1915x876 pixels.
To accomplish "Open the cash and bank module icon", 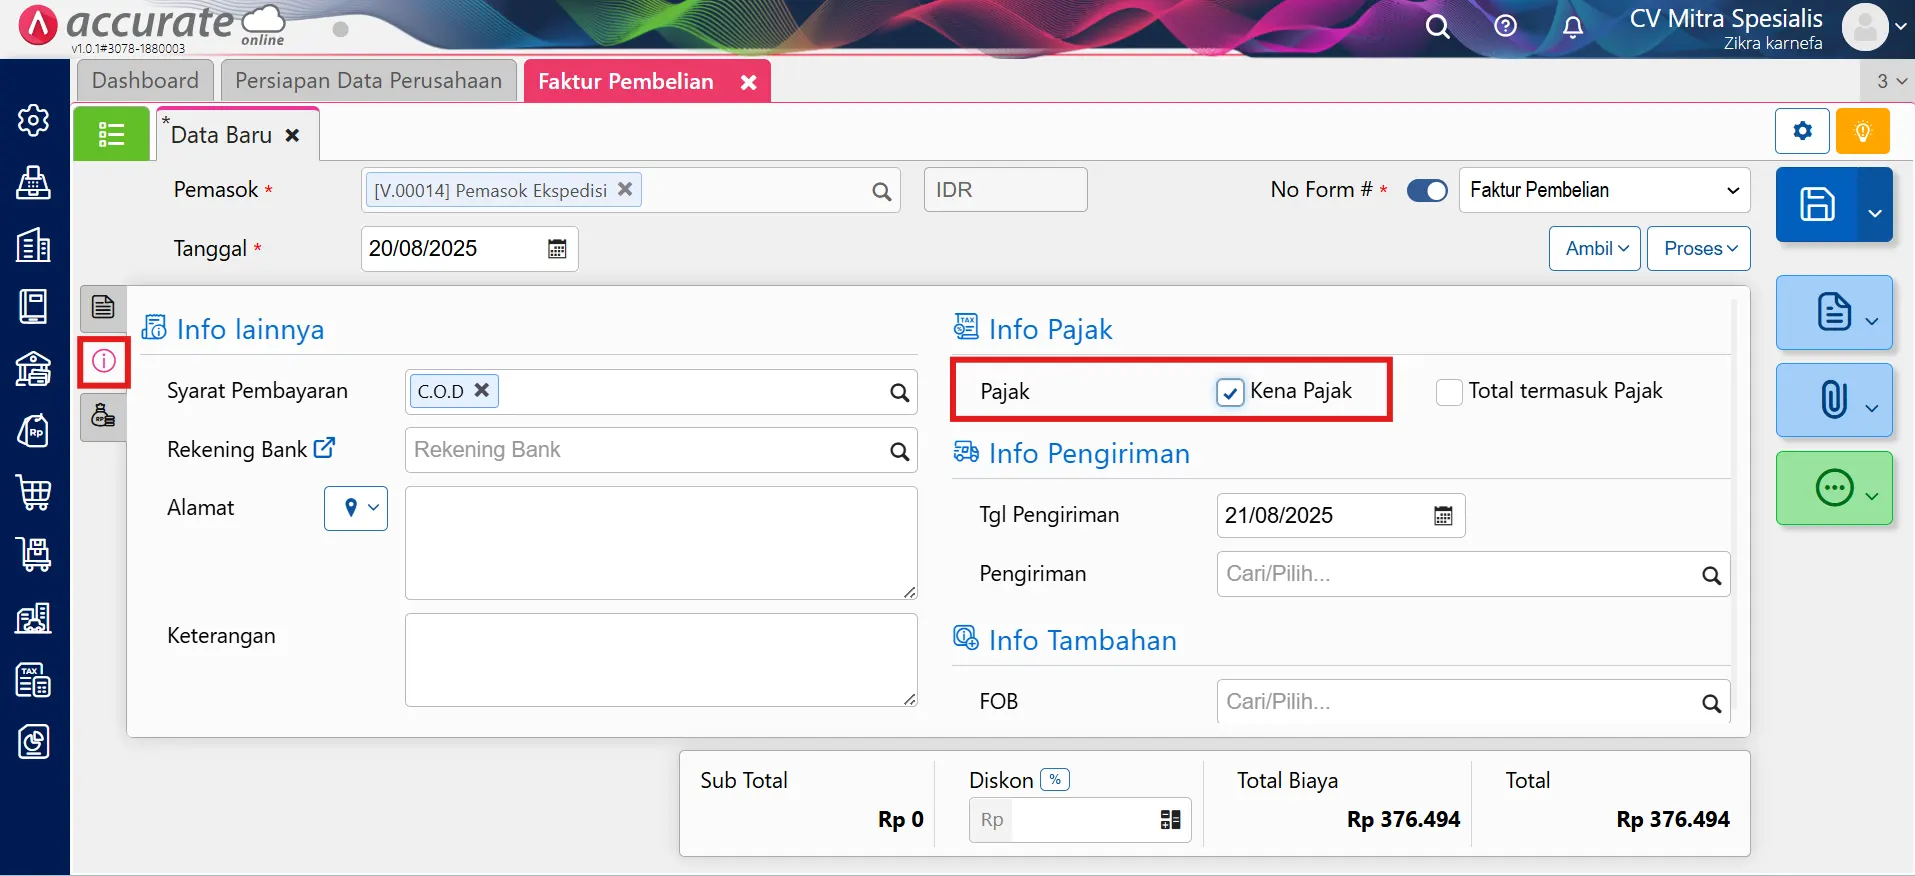I will [34, 369].
